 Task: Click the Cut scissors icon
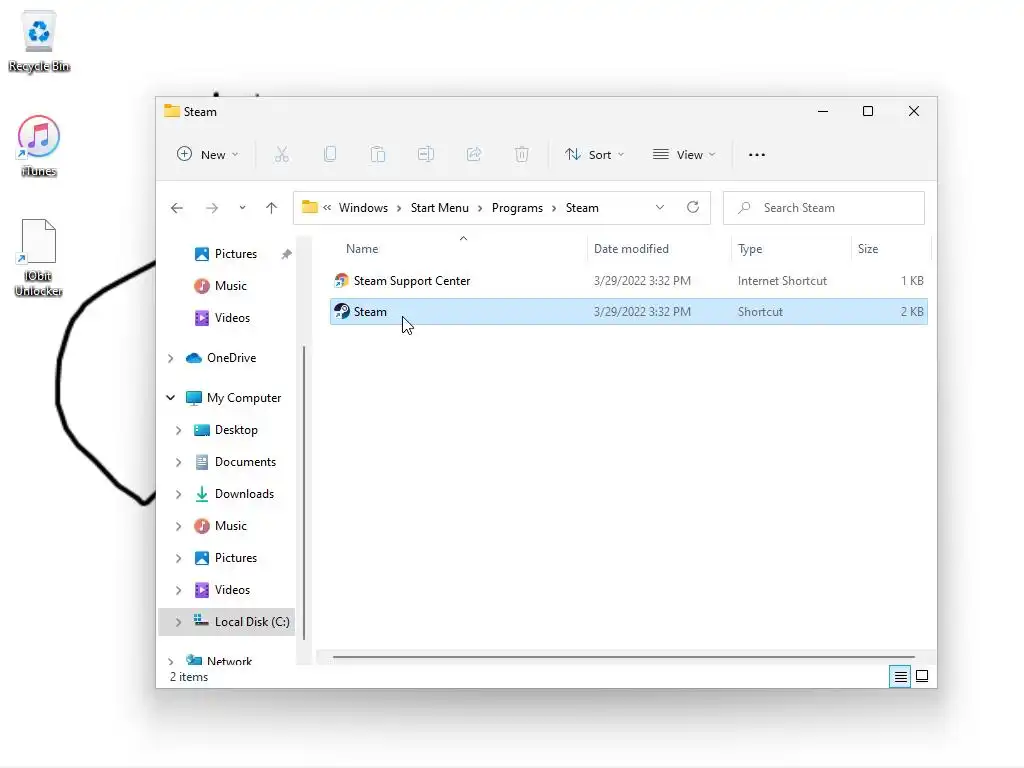click(281, 155)
